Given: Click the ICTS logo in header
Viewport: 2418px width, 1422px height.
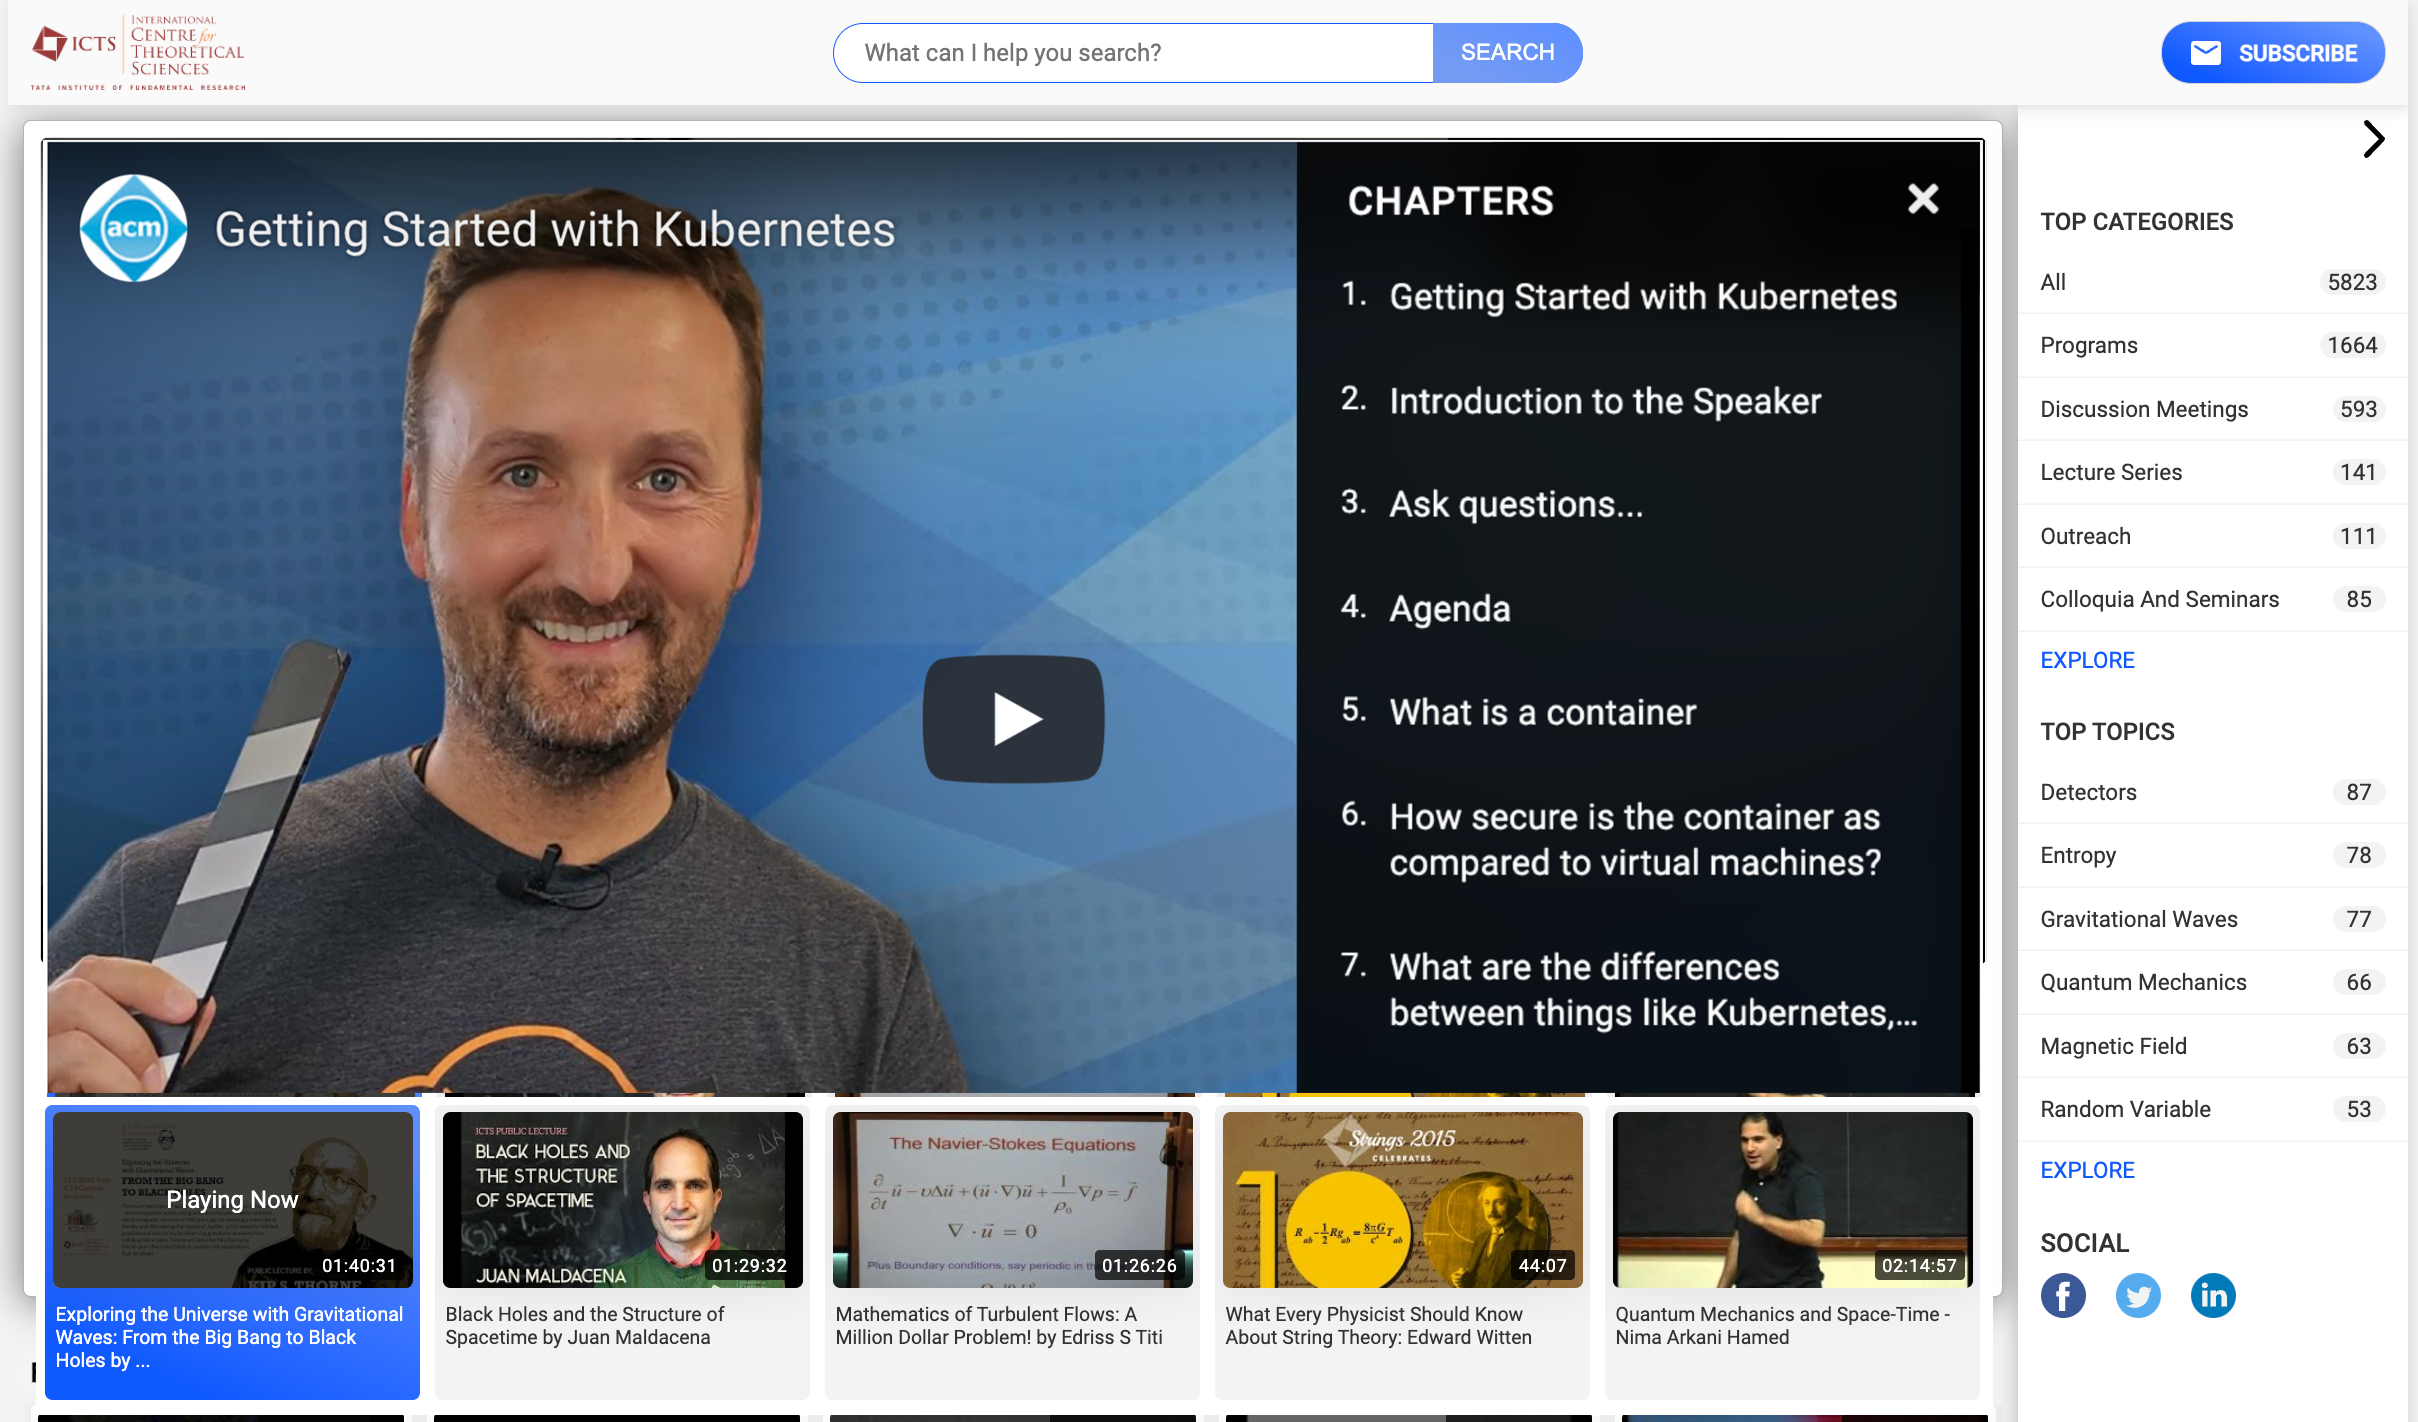Looking at the screenshot, I should [x=138, y=52].
